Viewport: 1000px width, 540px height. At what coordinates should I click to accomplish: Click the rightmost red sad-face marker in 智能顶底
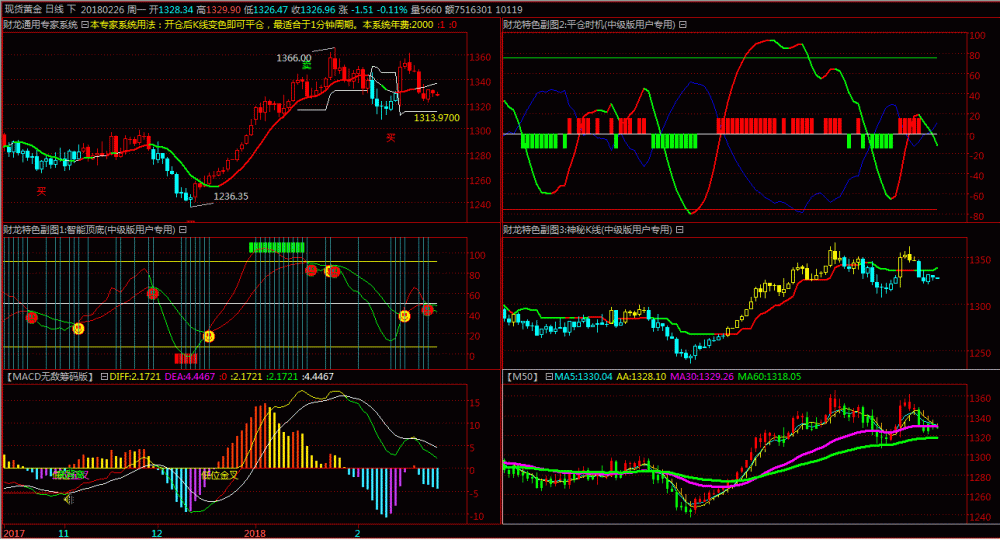(428, 310)
